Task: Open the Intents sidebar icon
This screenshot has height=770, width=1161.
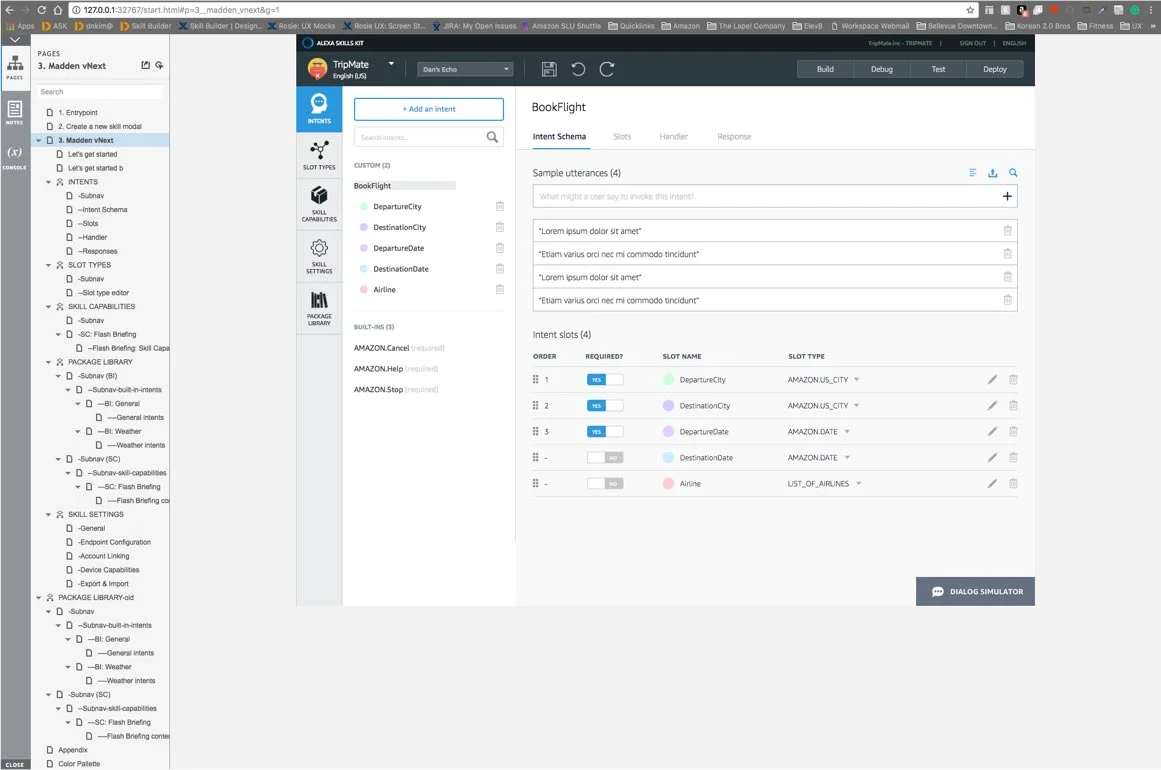Action: pyautogui.click(x=319, y=109)
